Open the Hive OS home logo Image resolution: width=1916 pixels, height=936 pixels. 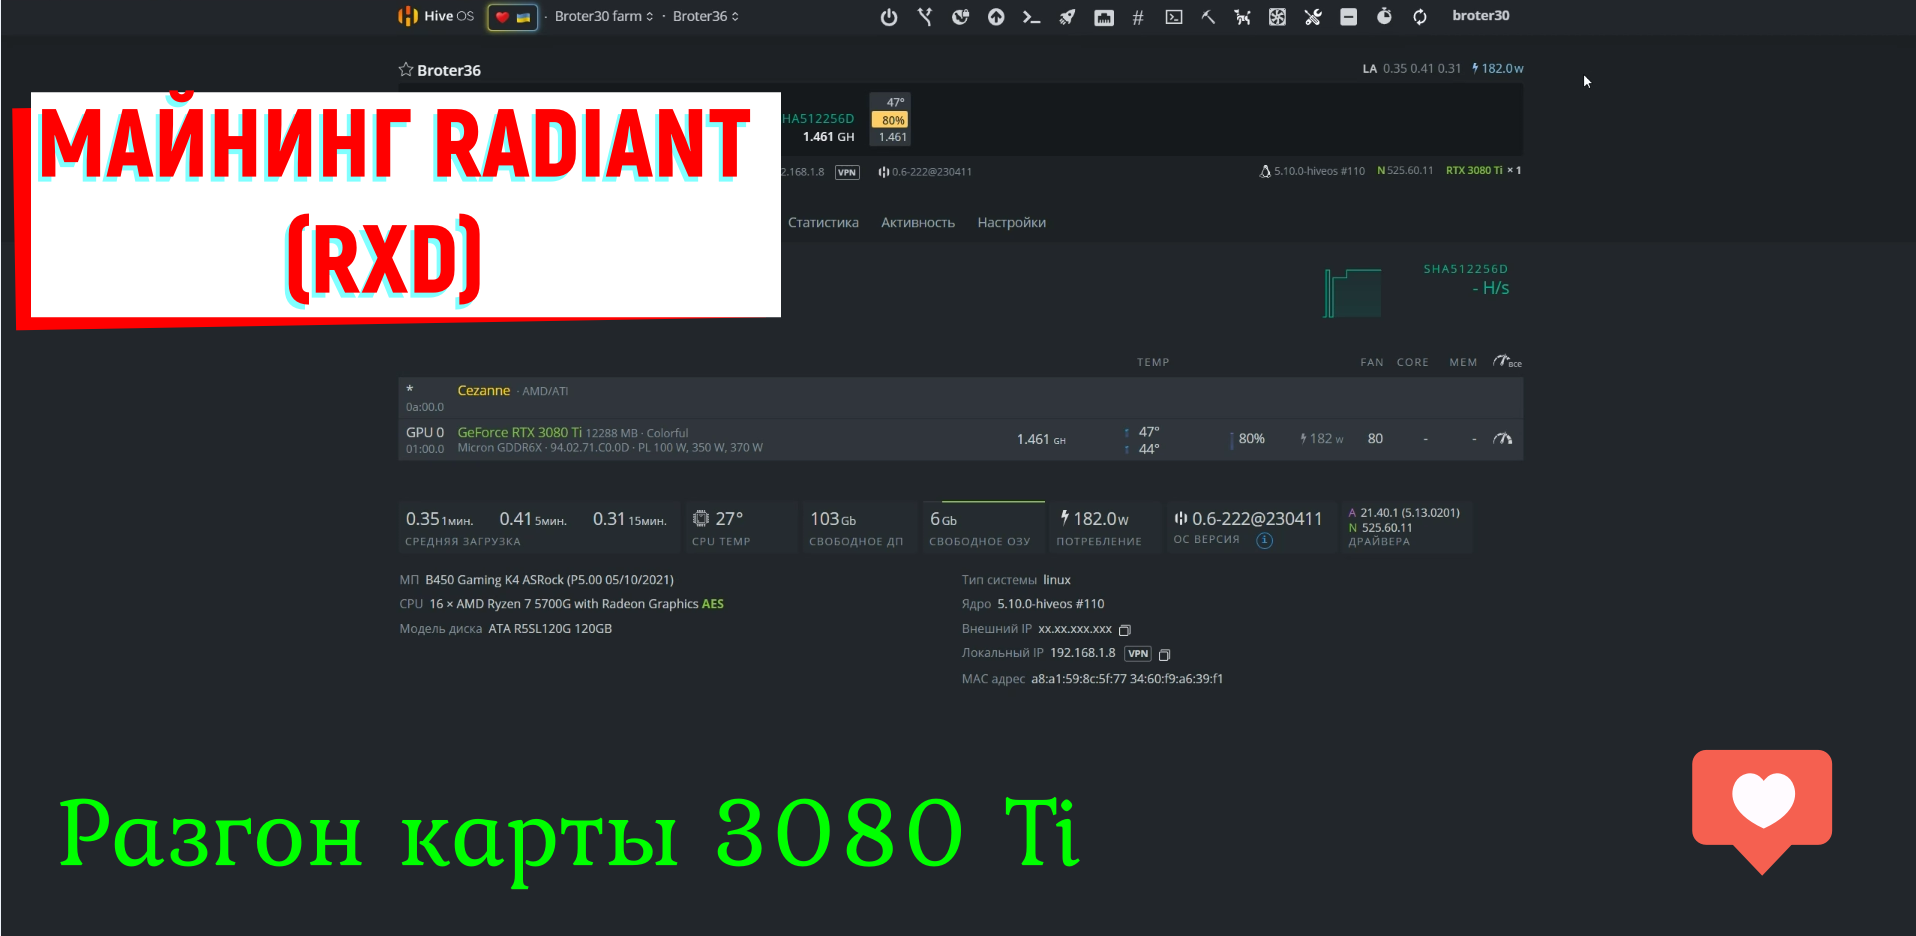(436, 16)
